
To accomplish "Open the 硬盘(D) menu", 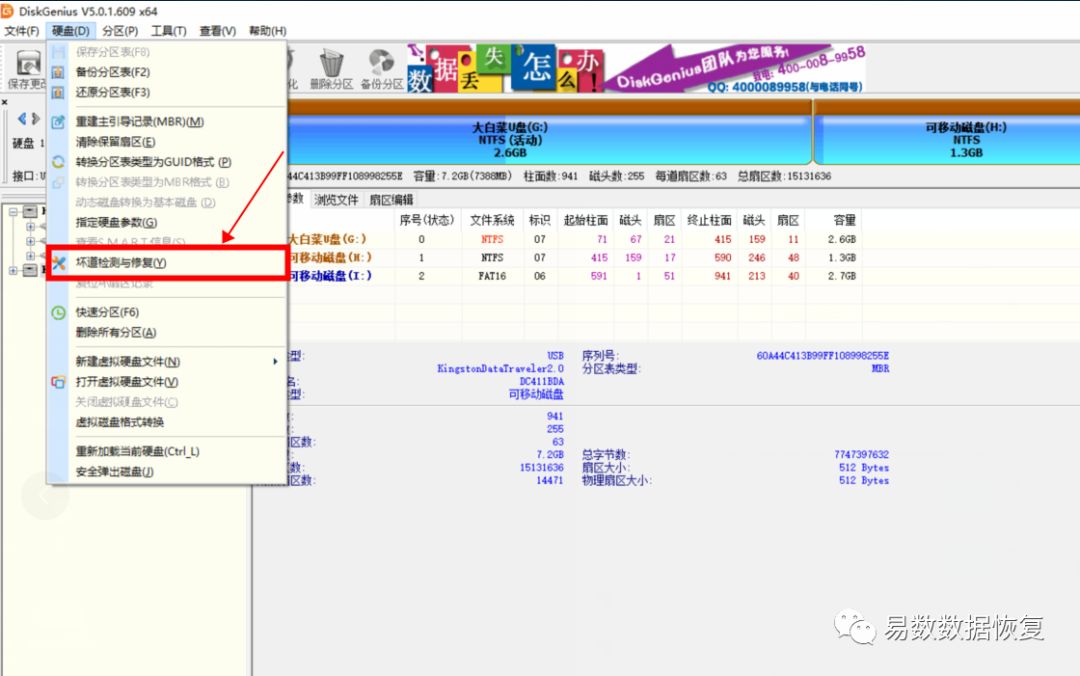I will pos(70,31).
